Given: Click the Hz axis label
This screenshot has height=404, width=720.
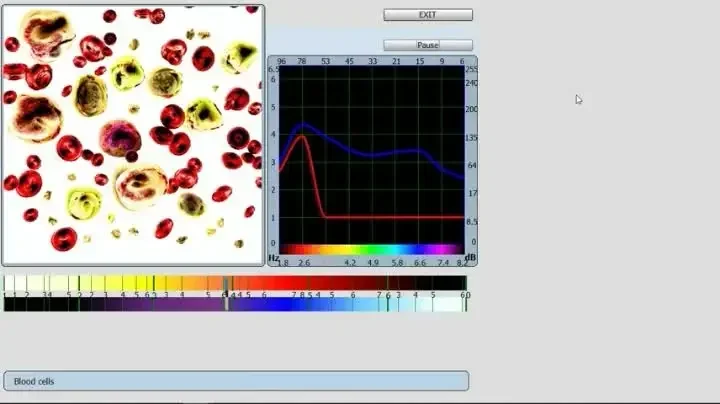Looking at the screenshot, I should 273,258.
